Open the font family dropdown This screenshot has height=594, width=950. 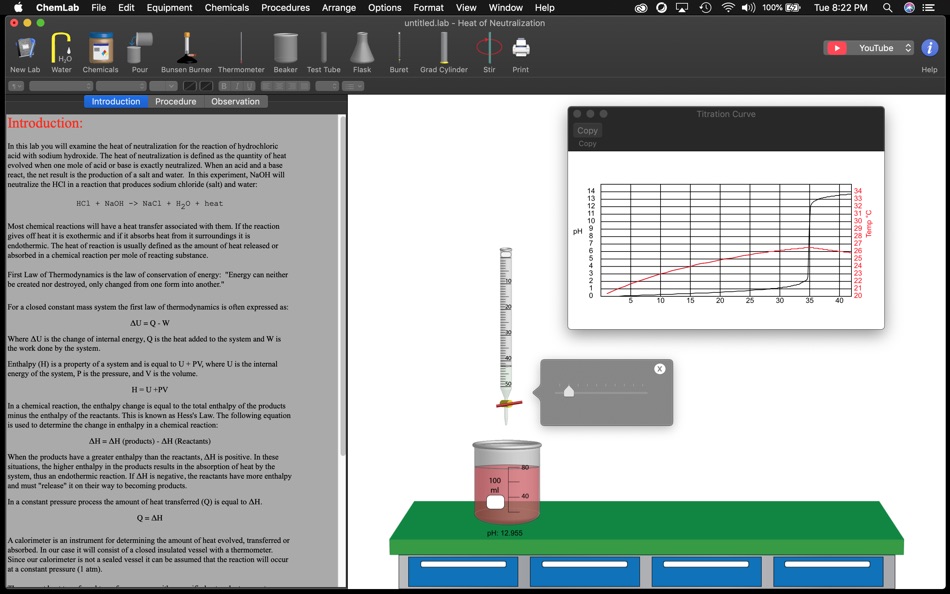61,86
